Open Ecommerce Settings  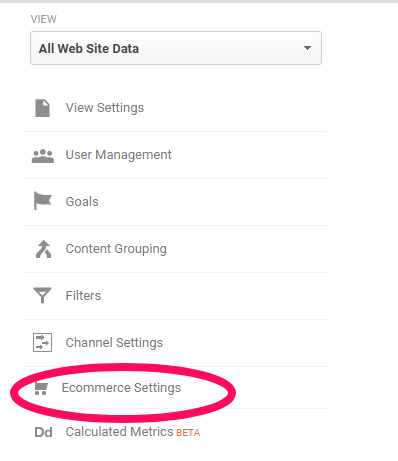[121, 388]
